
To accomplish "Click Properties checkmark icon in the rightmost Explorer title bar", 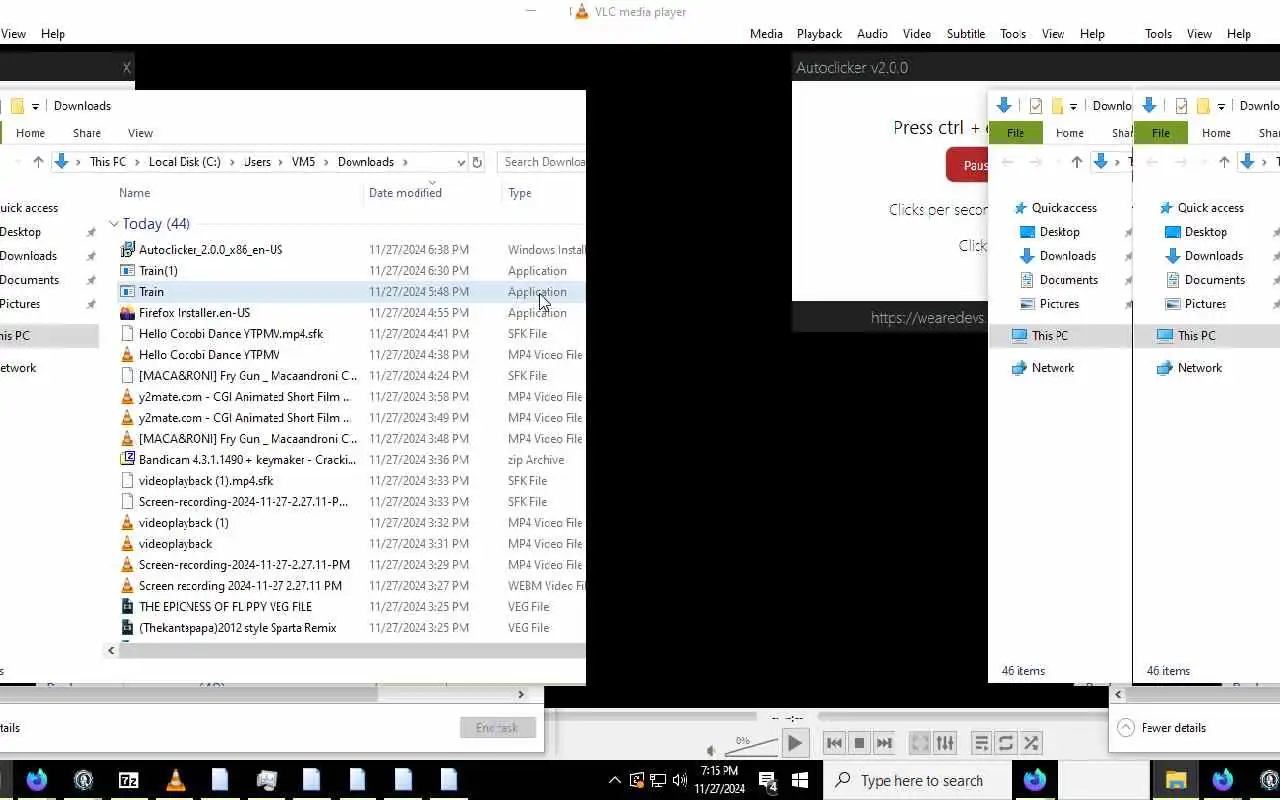I will pos(1181,106).
